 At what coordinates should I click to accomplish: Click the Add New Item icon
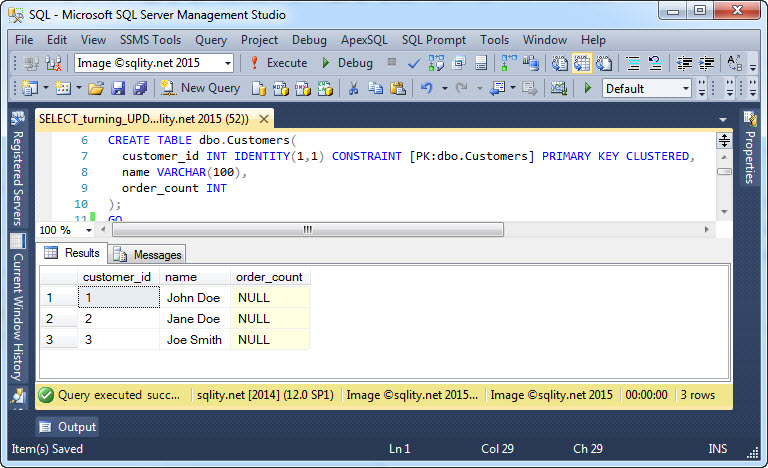pyautogui.click(x=63, y=88)
